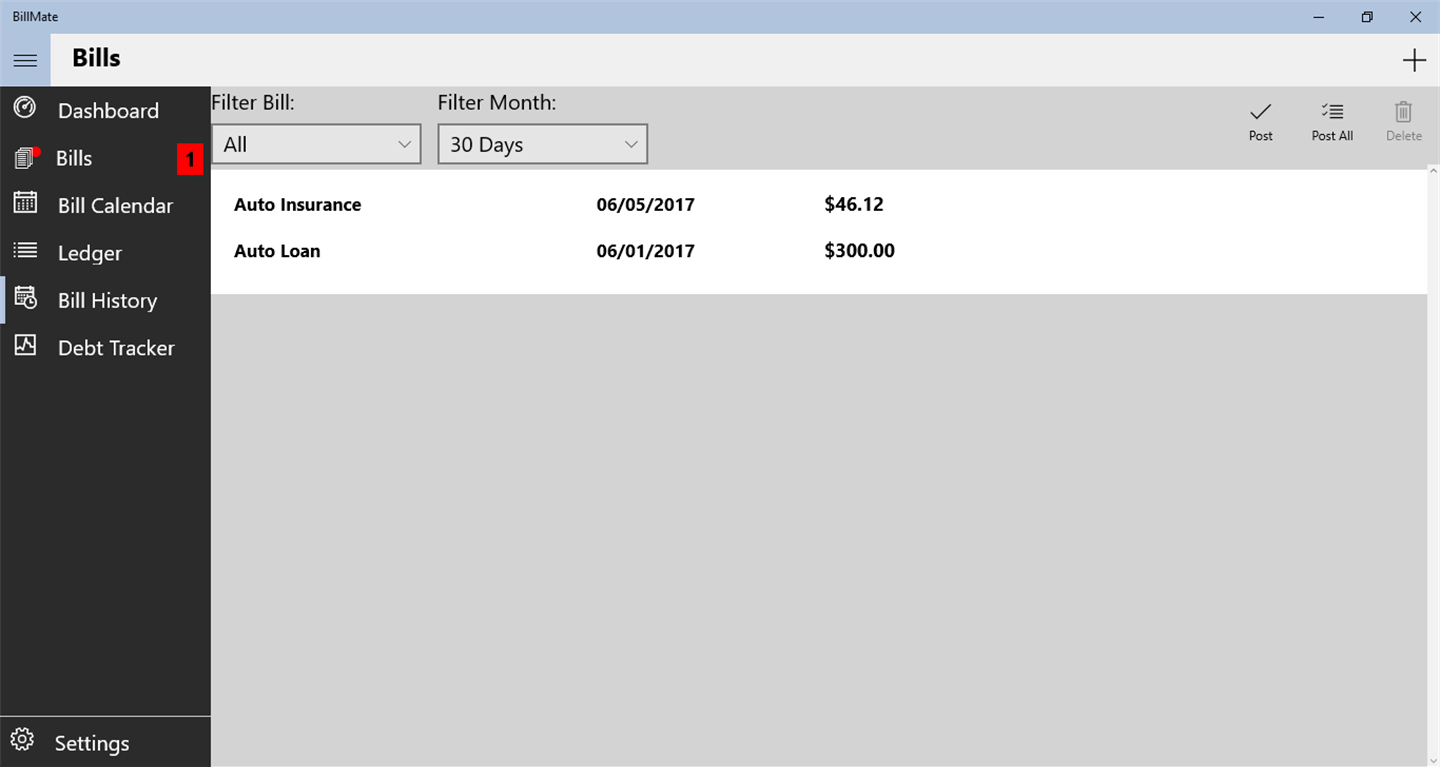Image resolution: width=1440 pixels, height=767 pixels.
Task: Click the Ledger list icon
Action: tap(25, 251)
